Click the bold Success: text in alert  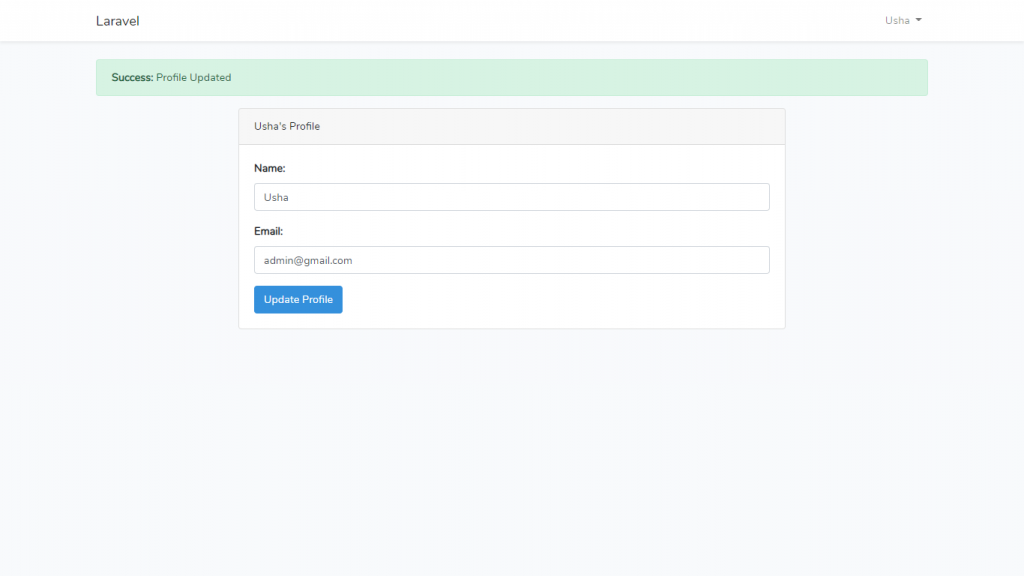point(132,77)
